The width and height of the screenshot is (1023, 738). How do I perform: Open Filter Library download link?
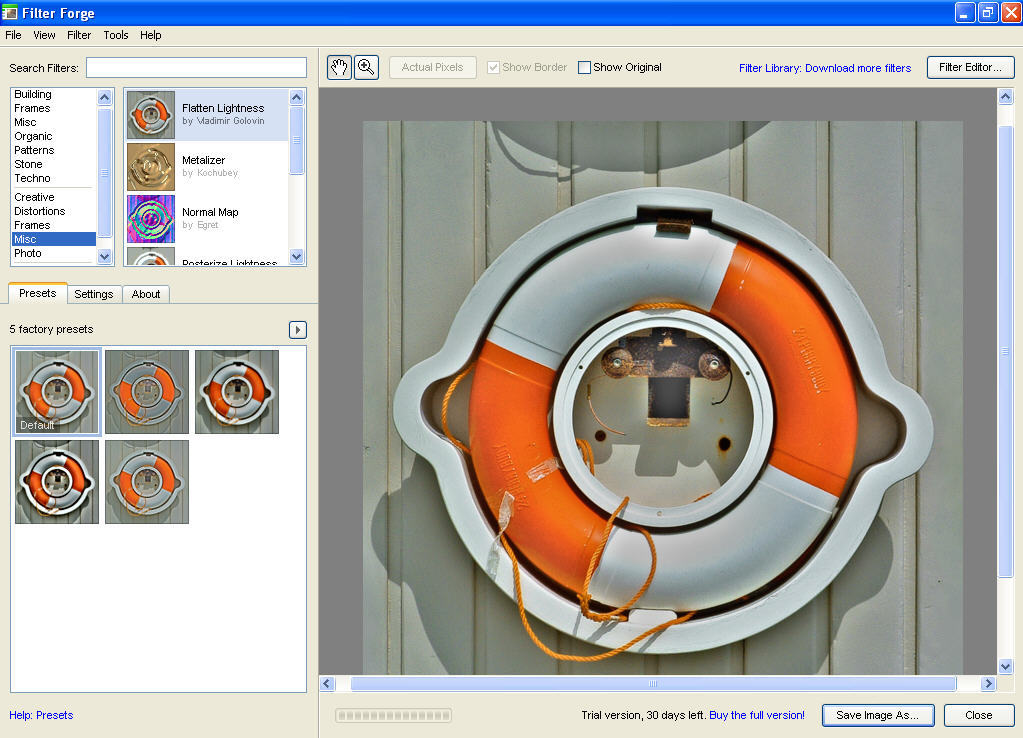pyautogui.click(x=825, y=68)
